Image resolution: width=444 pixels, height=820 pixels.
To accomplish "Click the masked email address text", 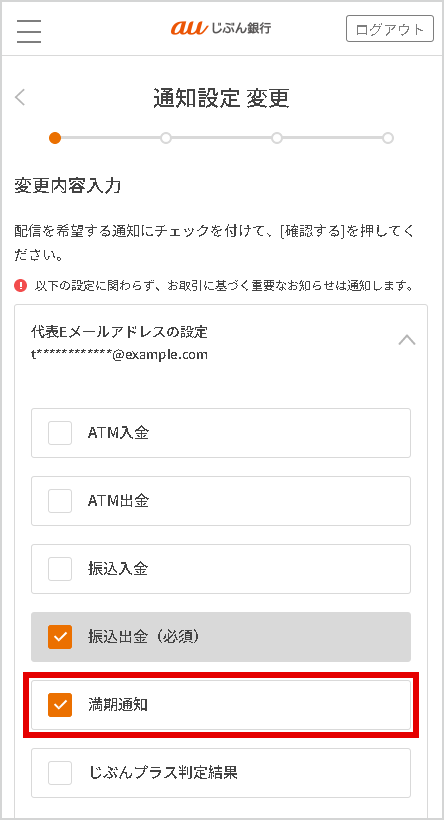I will click(119, 355).
